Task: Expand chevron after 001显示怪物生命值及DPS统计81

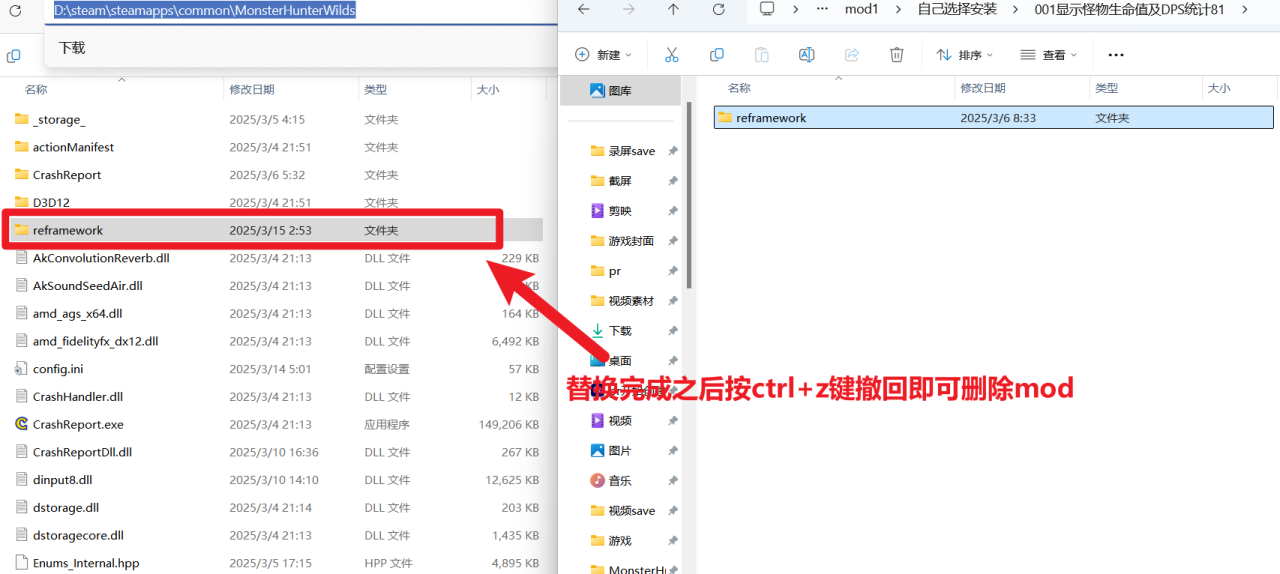Action: pos(1244,9)
